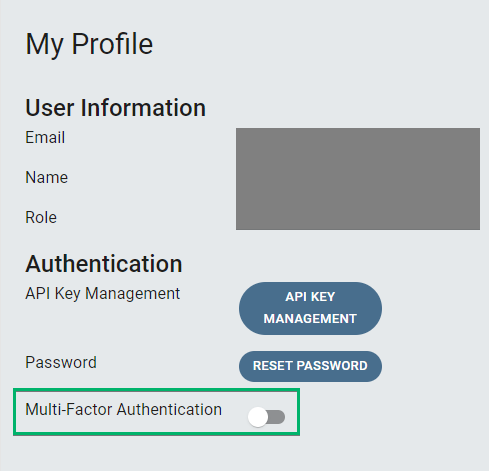Click the Name field label
This screenshot has height=471, width=489.
[x=47, y=177]
